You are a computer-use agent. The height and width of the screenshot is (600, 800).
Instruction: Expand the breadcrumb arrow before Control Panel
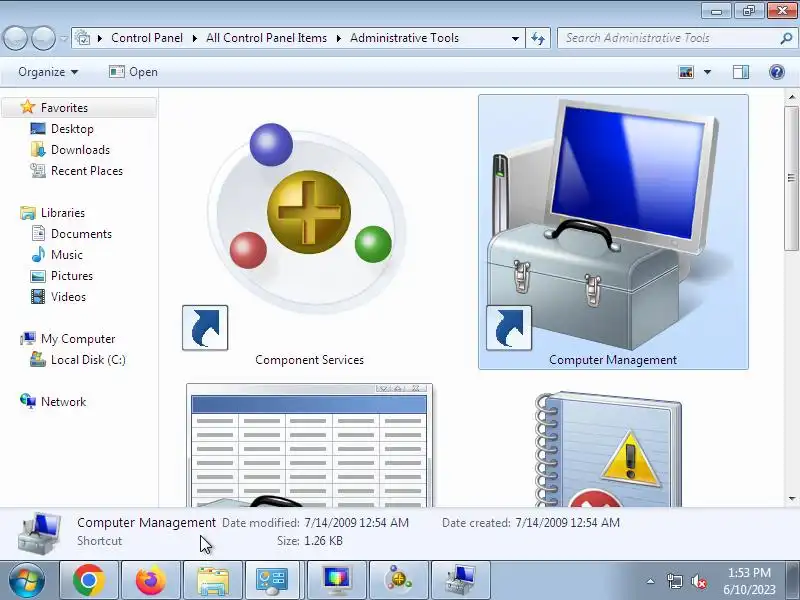(99, 38)
